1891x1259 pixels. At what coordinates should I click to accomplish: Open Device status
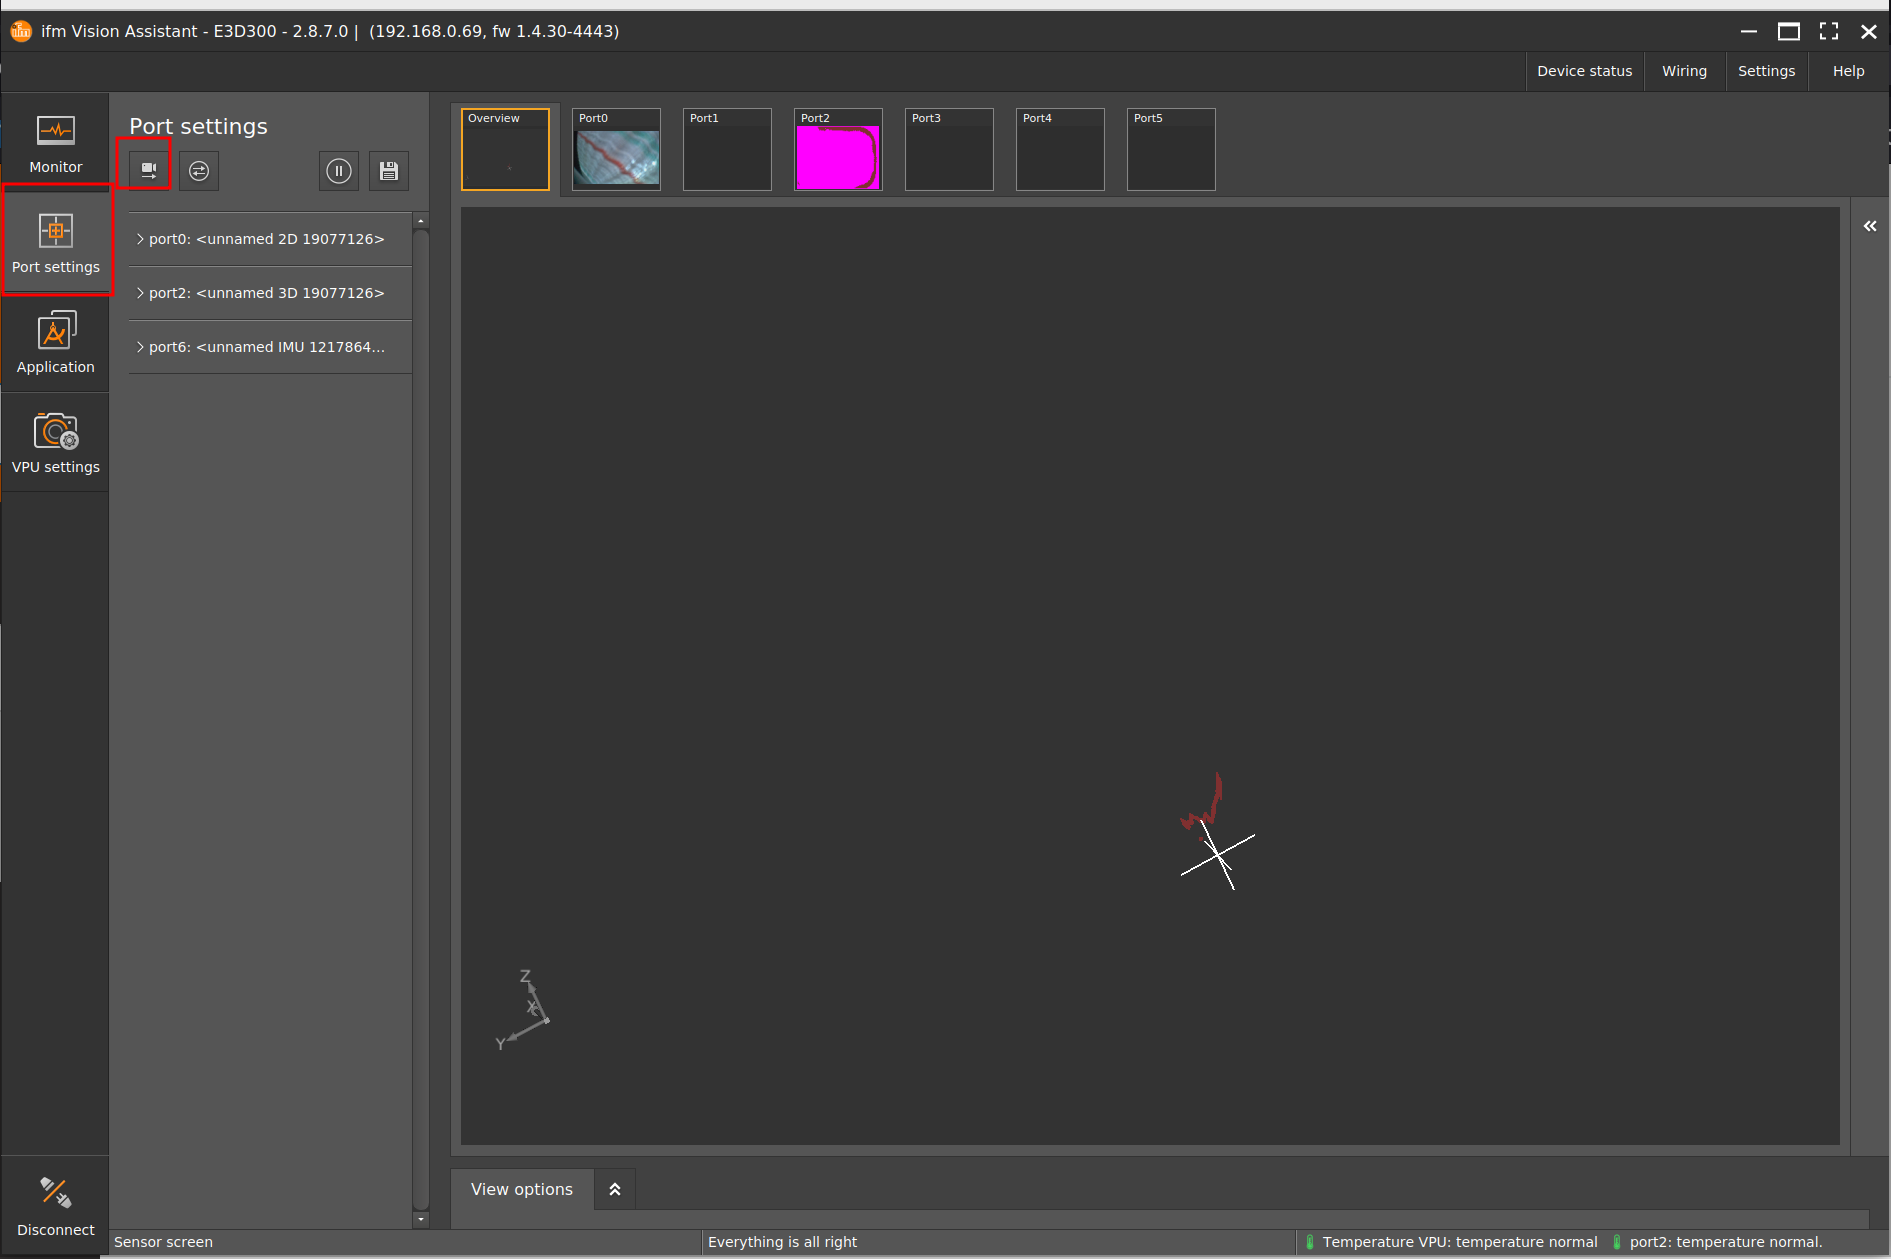coord(1584,70)
